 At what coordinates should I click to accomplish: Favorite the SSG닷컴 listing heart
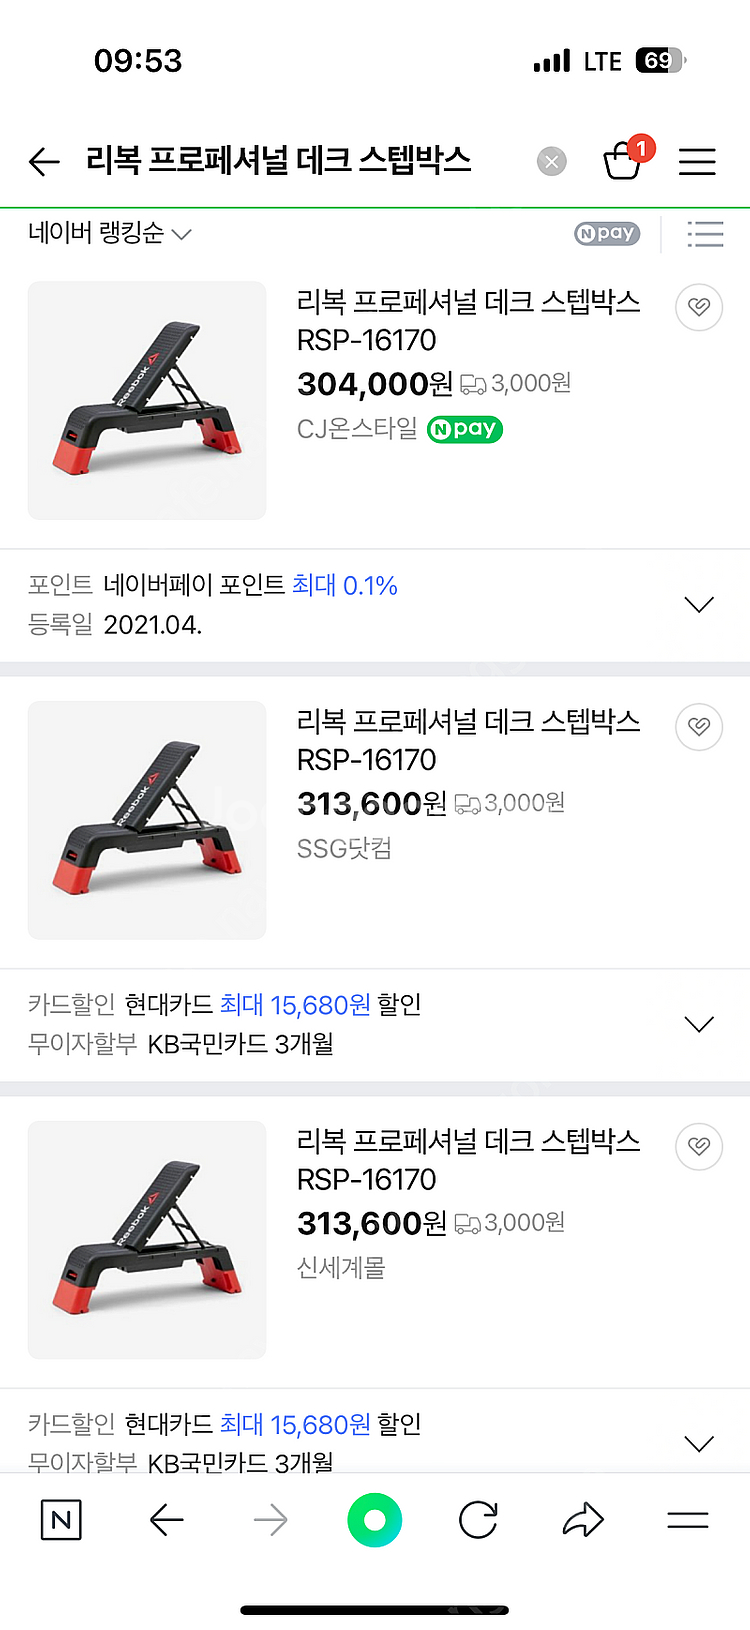(699, 727)
